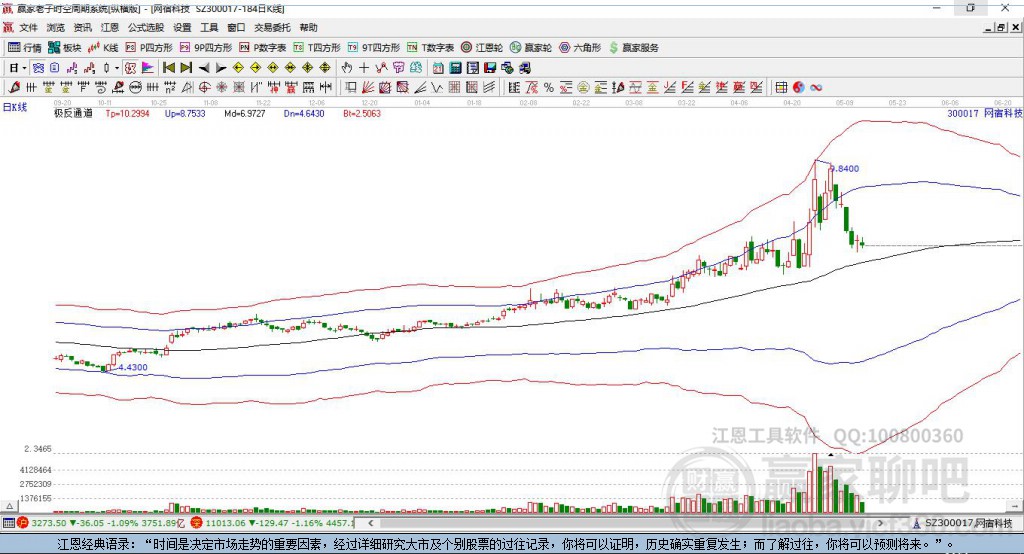1024x554 pixels.
Task: Open the 工具 menu
Action: pyautogui.click(x=209, y=27)
